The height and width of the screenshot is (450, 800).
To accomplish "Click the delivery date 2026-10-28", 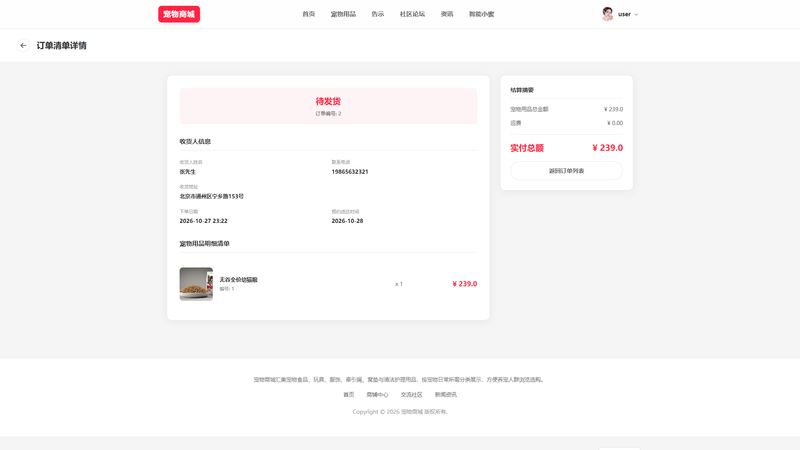I will tap(347, 221).
